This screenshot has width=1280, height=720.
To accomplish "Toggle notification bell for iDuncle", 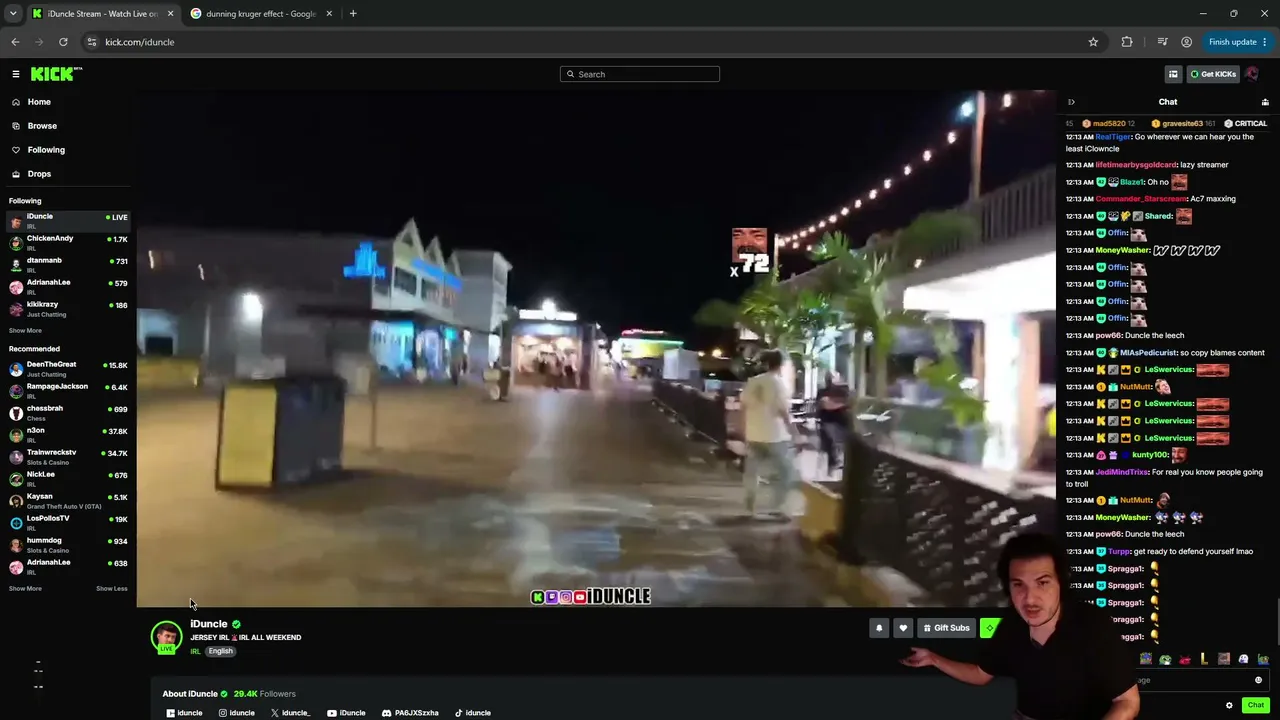I will 879,628.
